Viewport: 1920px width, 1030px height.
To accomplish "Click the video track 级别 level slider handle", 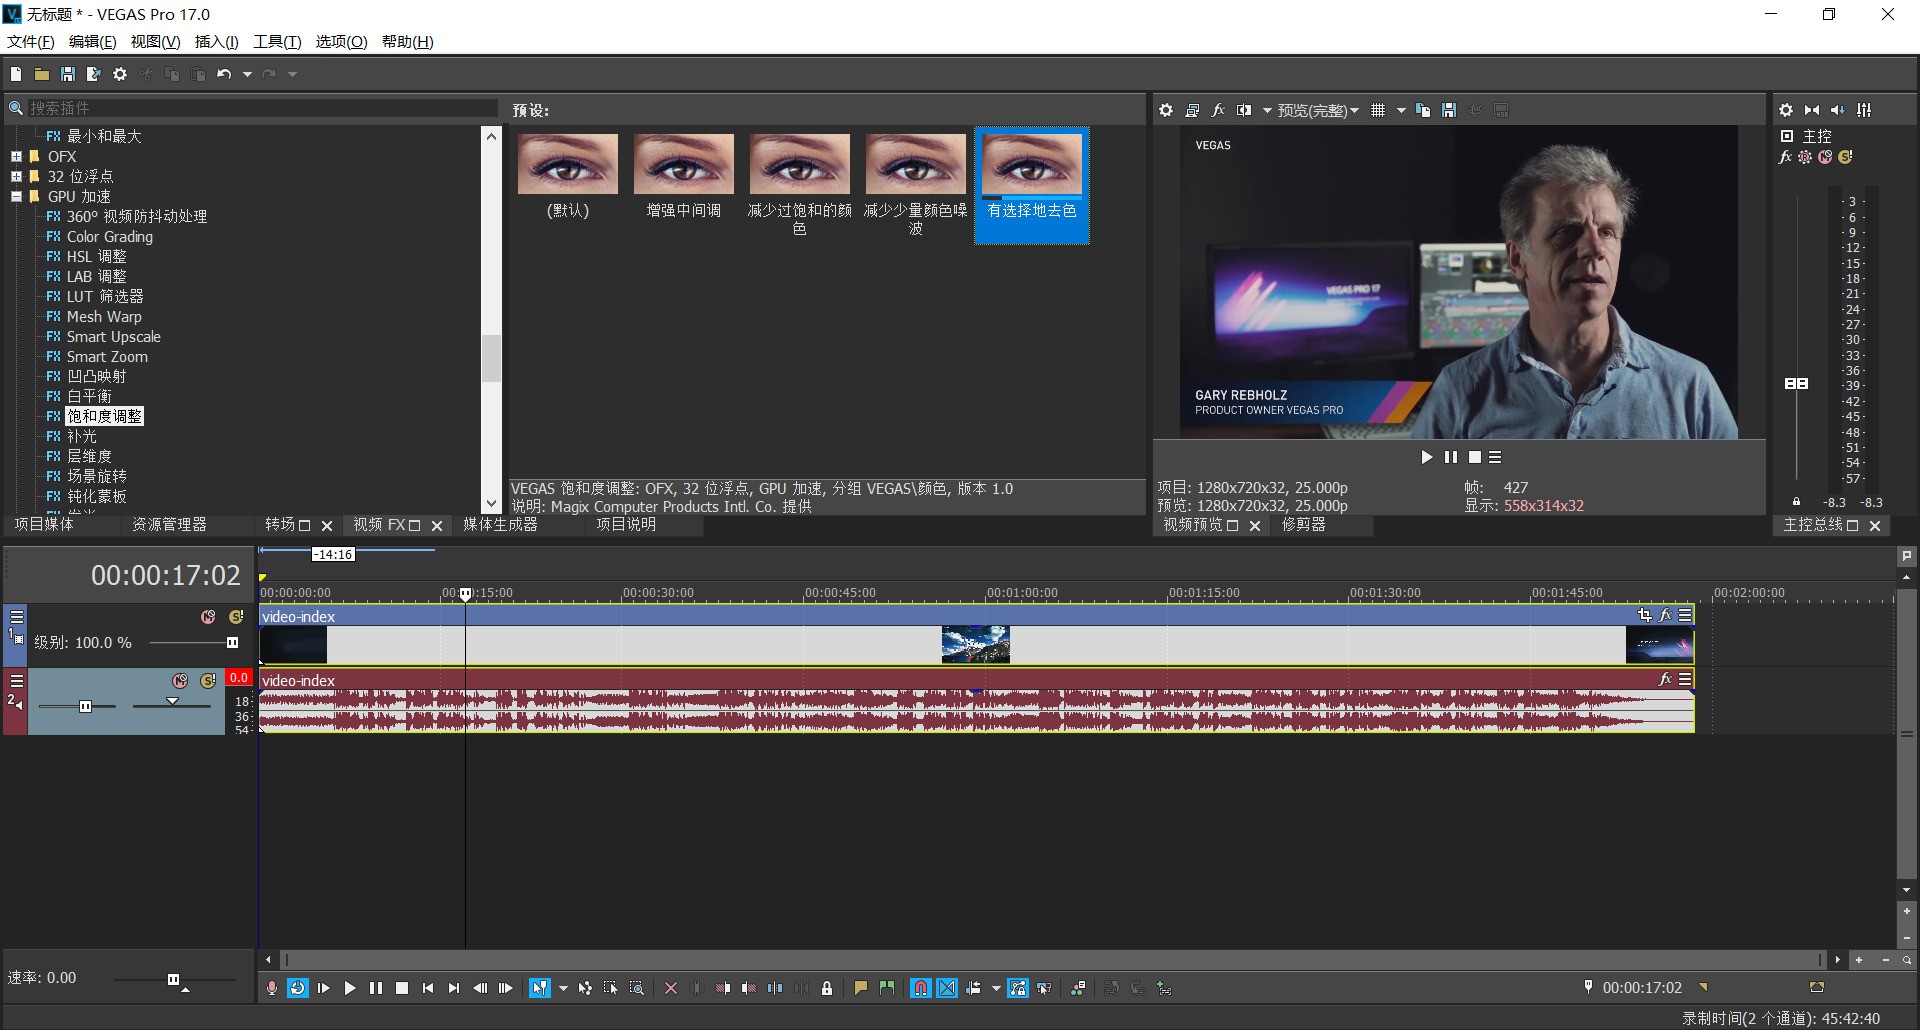I will tap(232, 643).
